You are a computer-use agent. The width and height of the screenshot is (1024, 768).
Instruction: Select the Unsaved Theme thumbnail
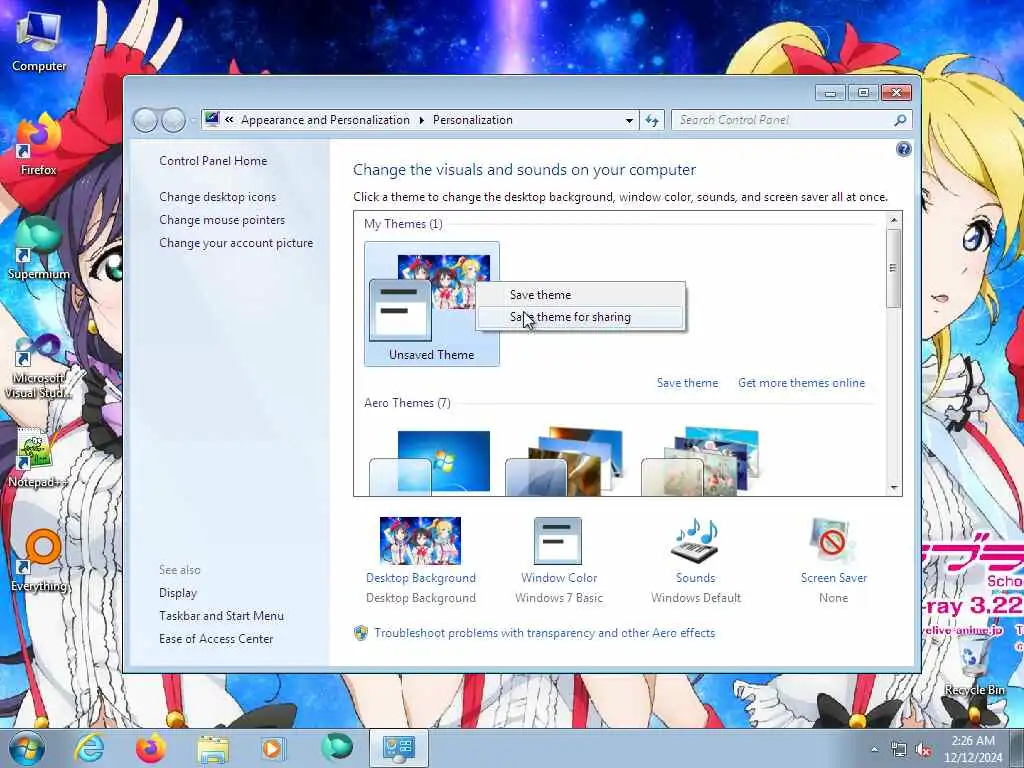point(432,304)
